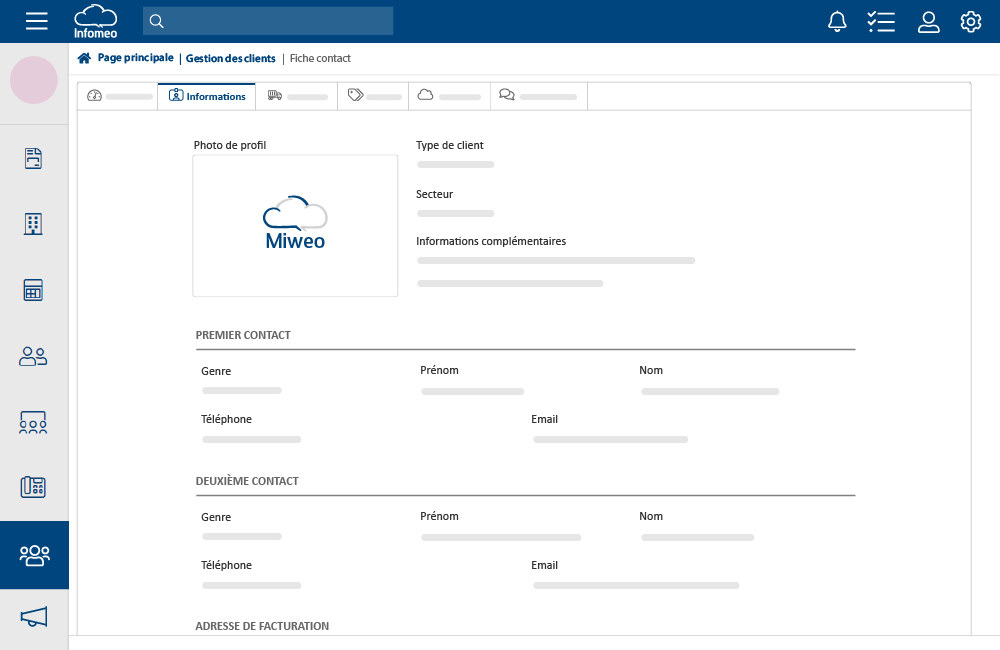Open the fax machine sidebar icon
Image resolution: width=1000 pixels, height=650 pixels.
pos(33,487)
